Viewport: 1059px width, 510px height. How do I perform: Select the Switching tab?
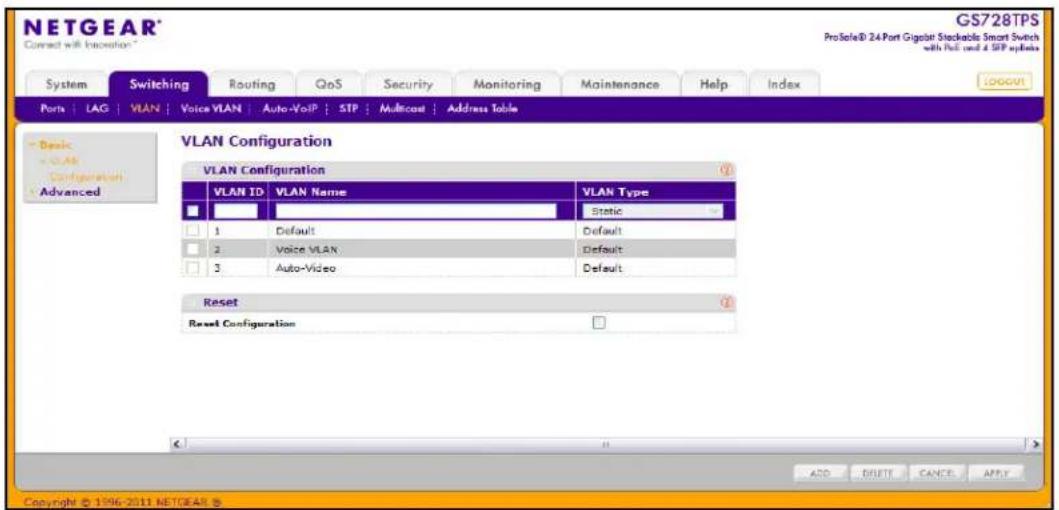159,85
